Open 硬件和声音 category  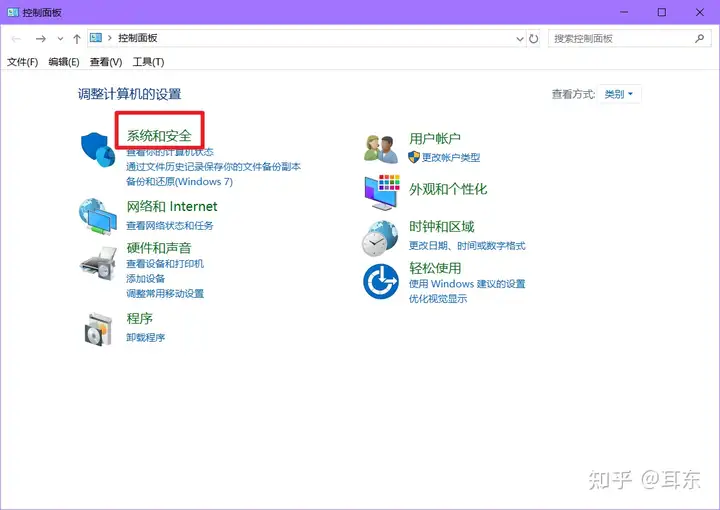tap(159, 248)
